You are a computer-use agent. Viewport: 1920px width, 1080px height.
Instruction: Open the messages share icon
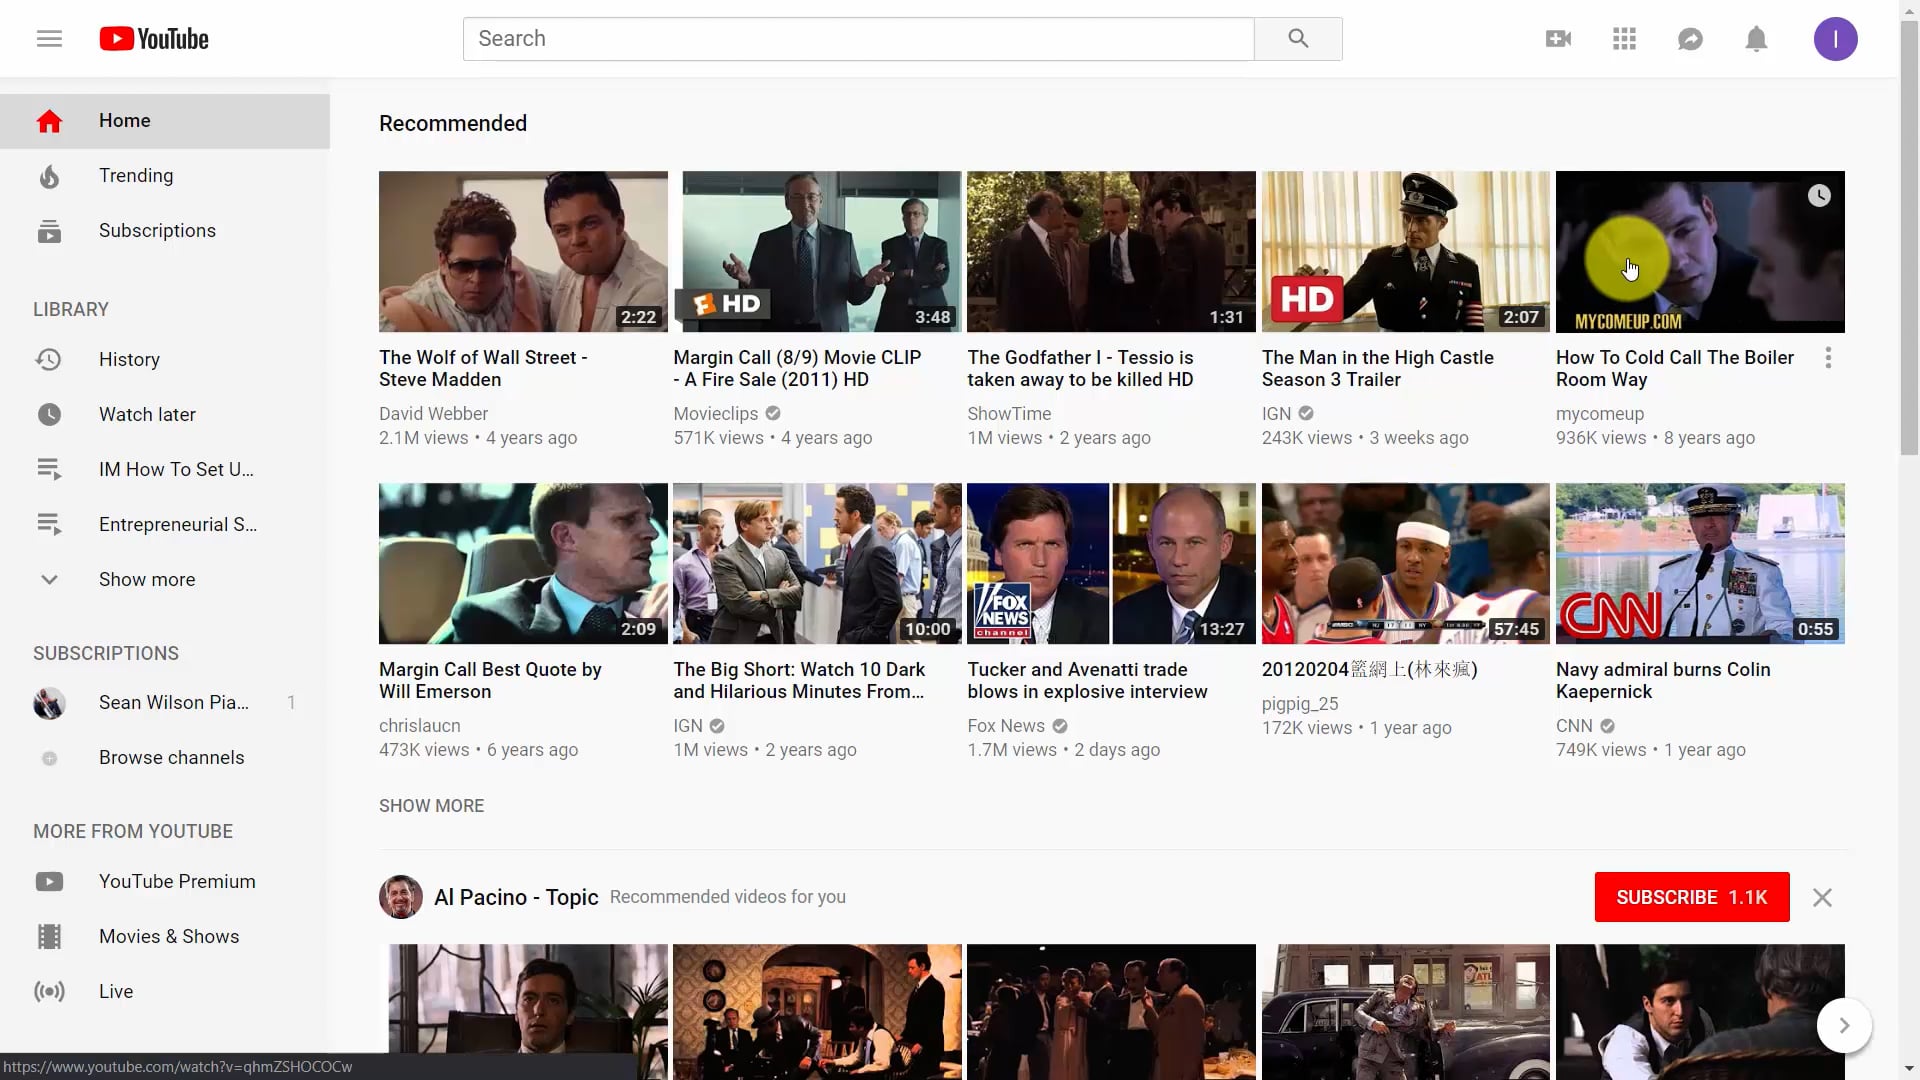click(x=1690, y=39)
